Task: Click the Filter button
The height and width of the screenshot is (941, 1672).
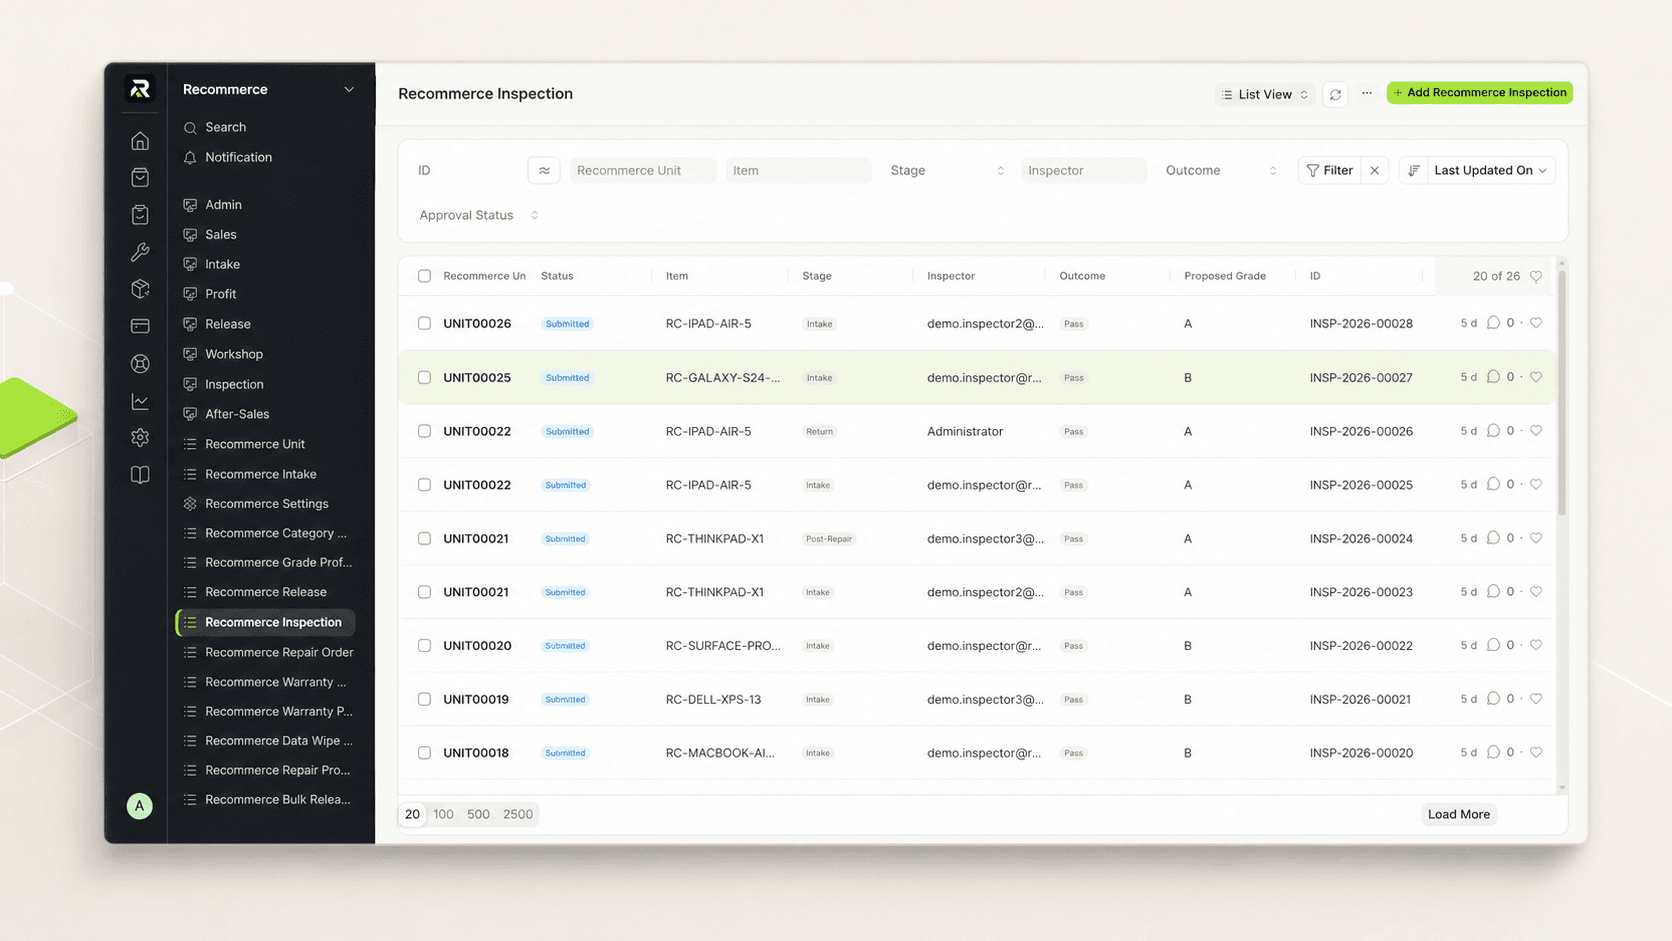Action: [1329, 170]
